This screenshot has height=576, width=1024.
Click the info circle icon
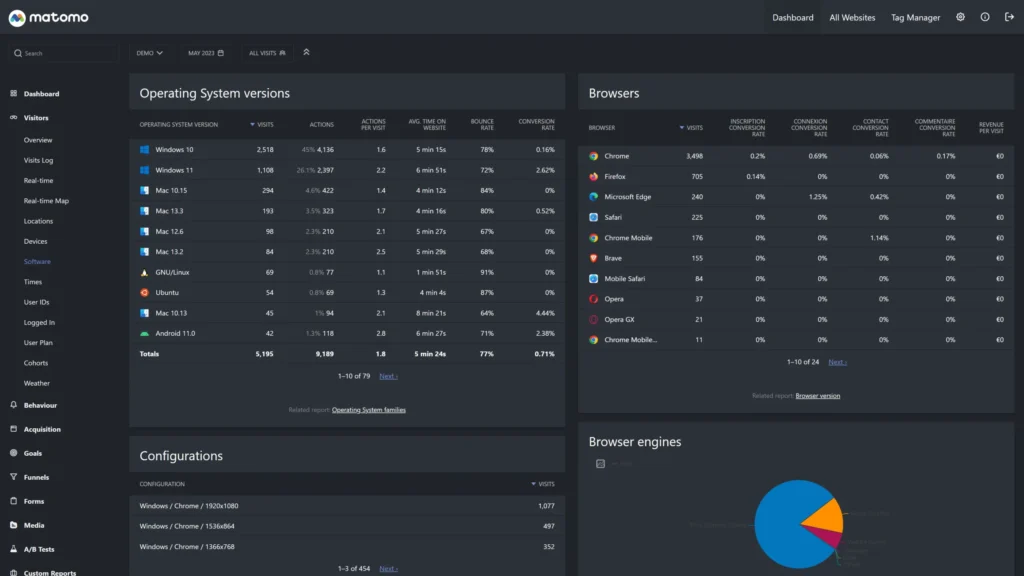(985, 17)
